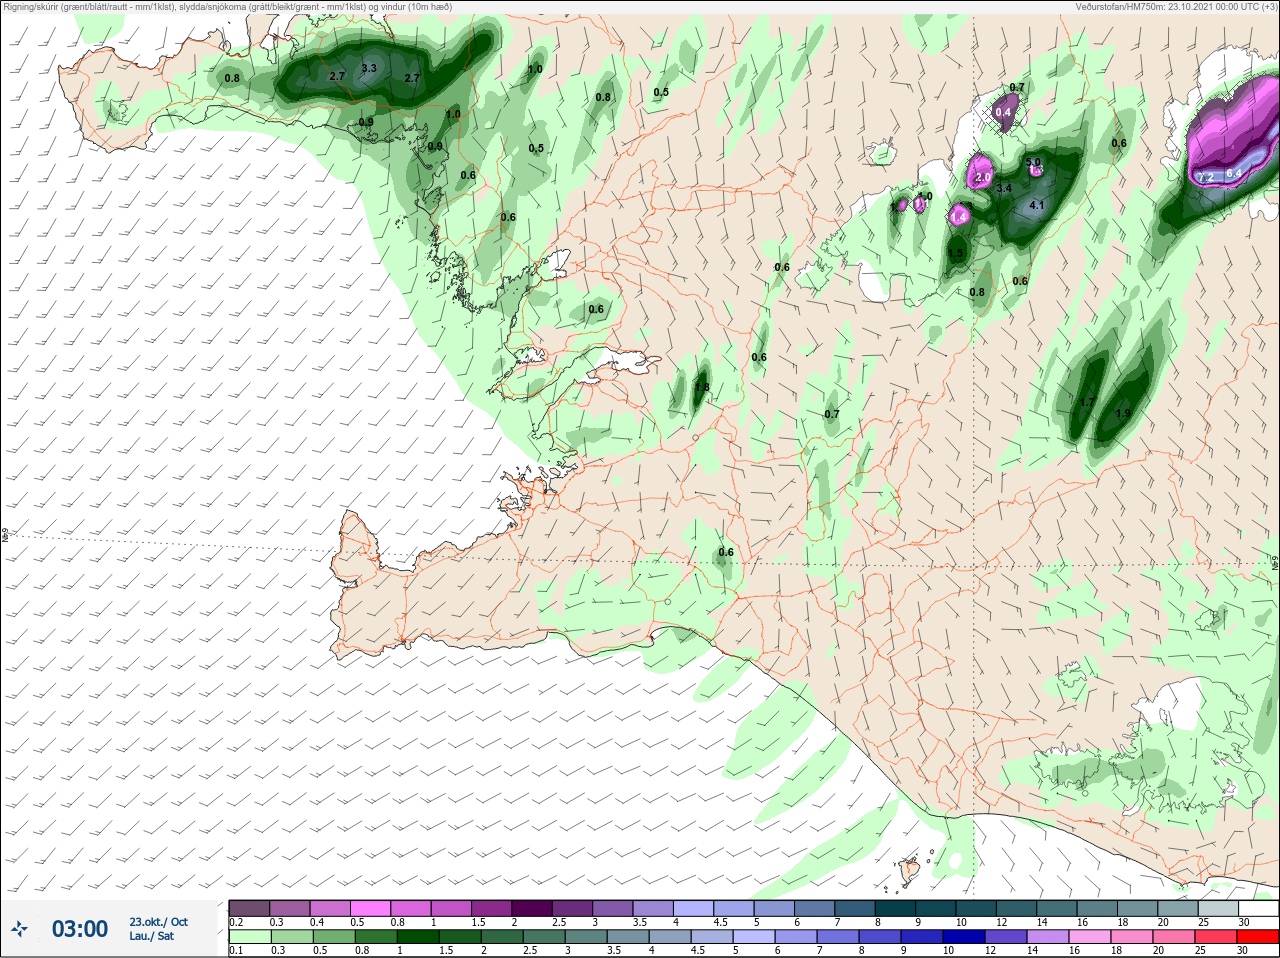Pick the bright pink swatch labeled 0.5 in upper legend
This screenshot has width=1280, height=958.
click(x=370, y=908)
